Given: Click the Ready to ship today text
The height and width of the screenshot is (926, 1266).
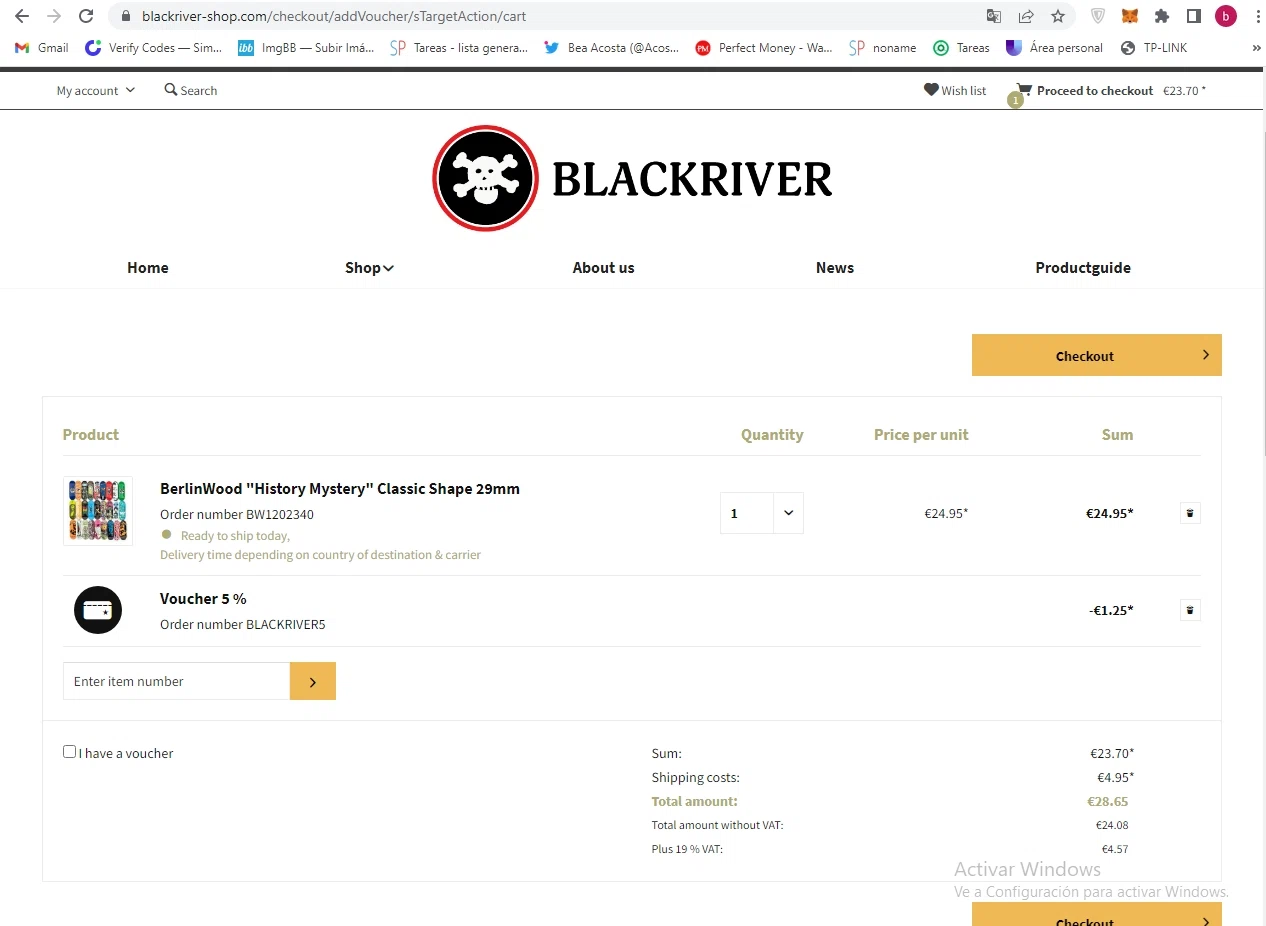Looking at the screenshot, I should click(235, 536).
